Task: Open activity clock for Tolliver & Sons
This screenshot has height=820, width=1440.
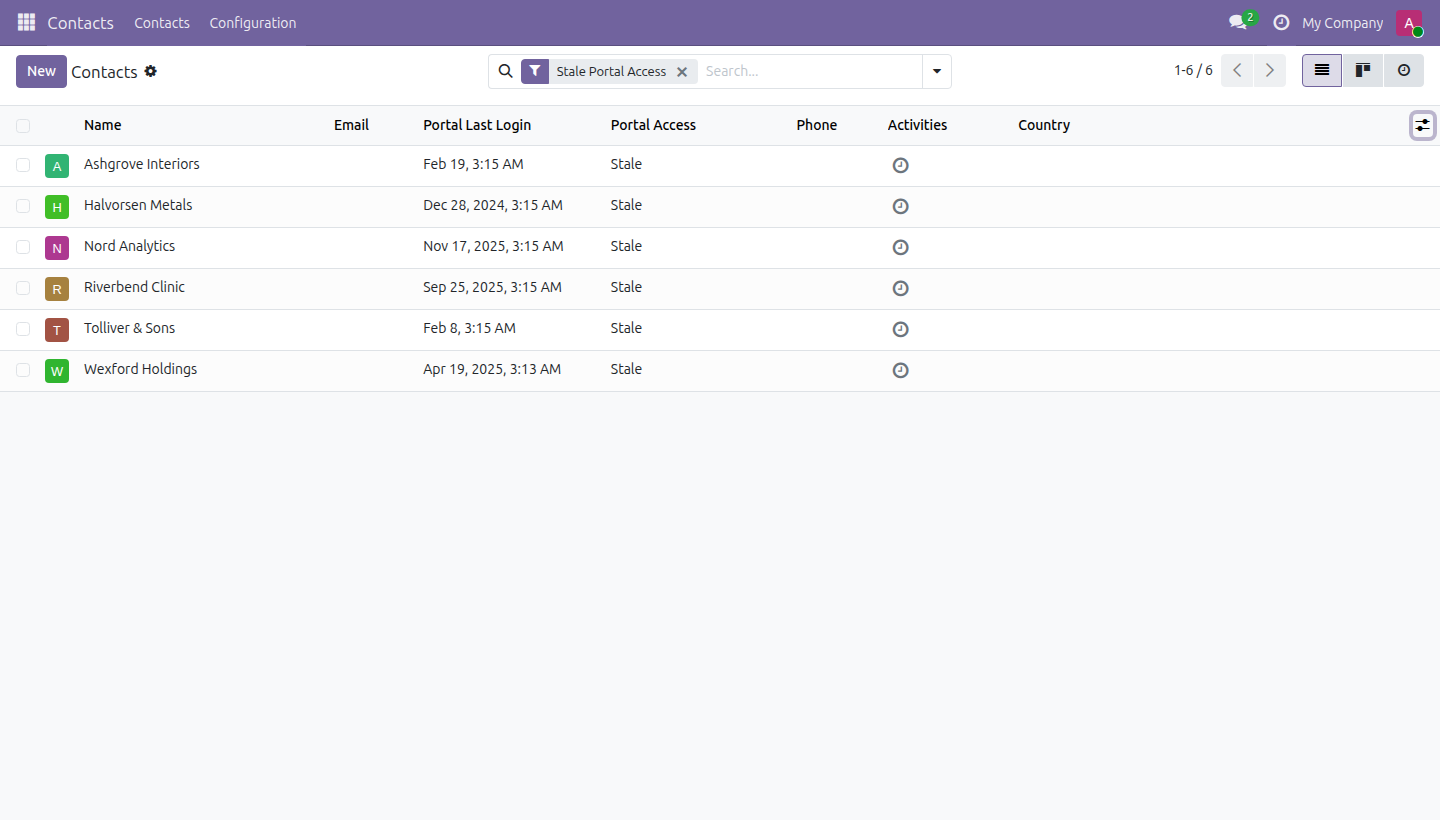Action: tap(900, 329)
